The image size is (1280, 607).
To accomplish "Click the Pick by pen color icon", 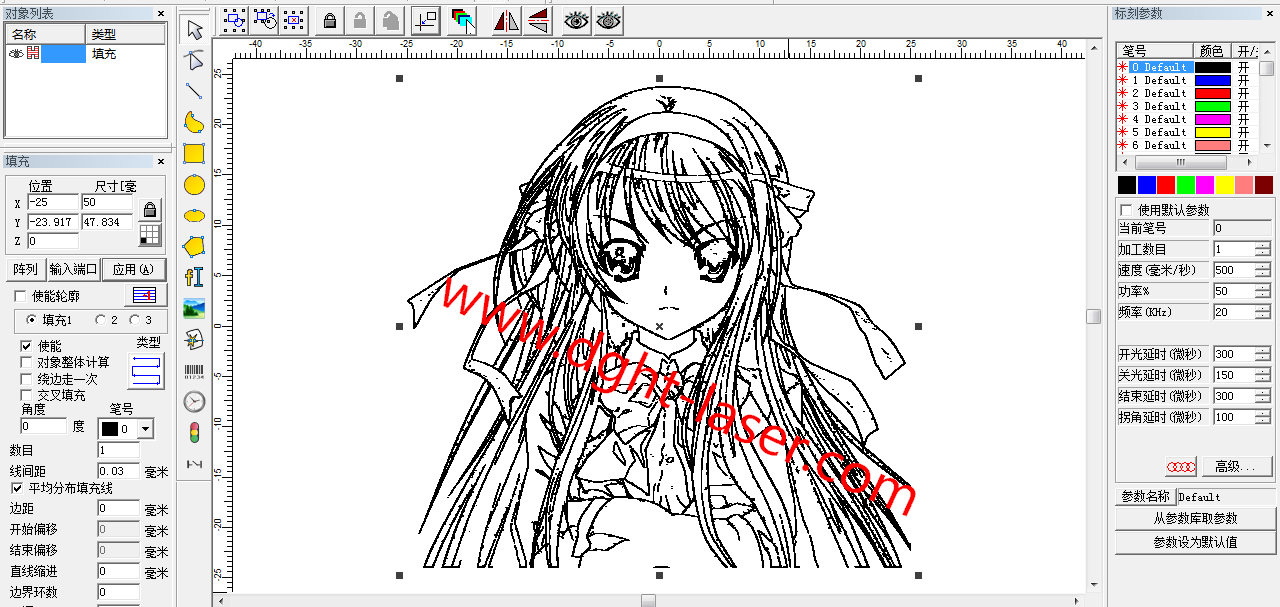I will [x=461, y=19].
